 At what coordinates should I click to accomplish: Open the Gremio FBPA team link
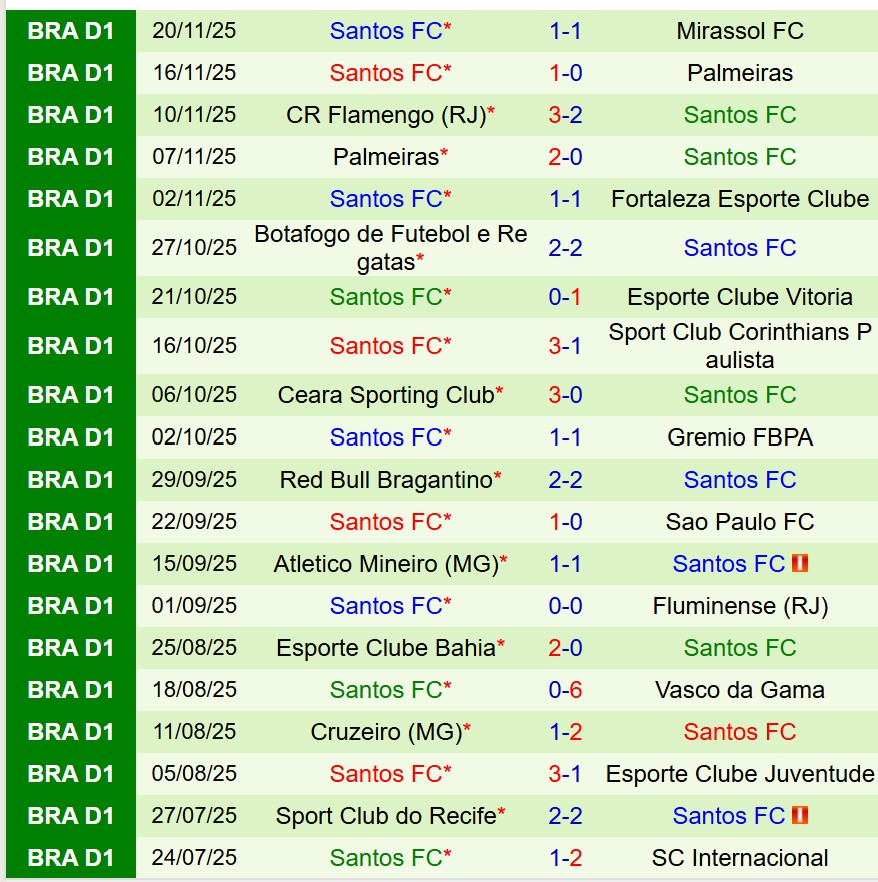point(739,438)
